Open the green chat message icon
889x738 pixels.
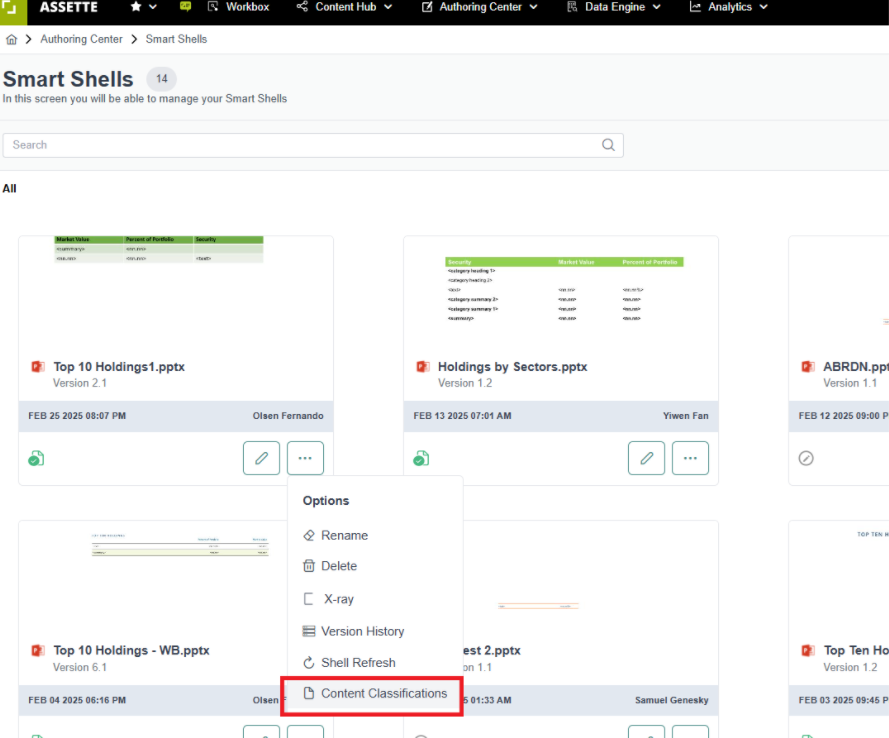click(185, 7)
